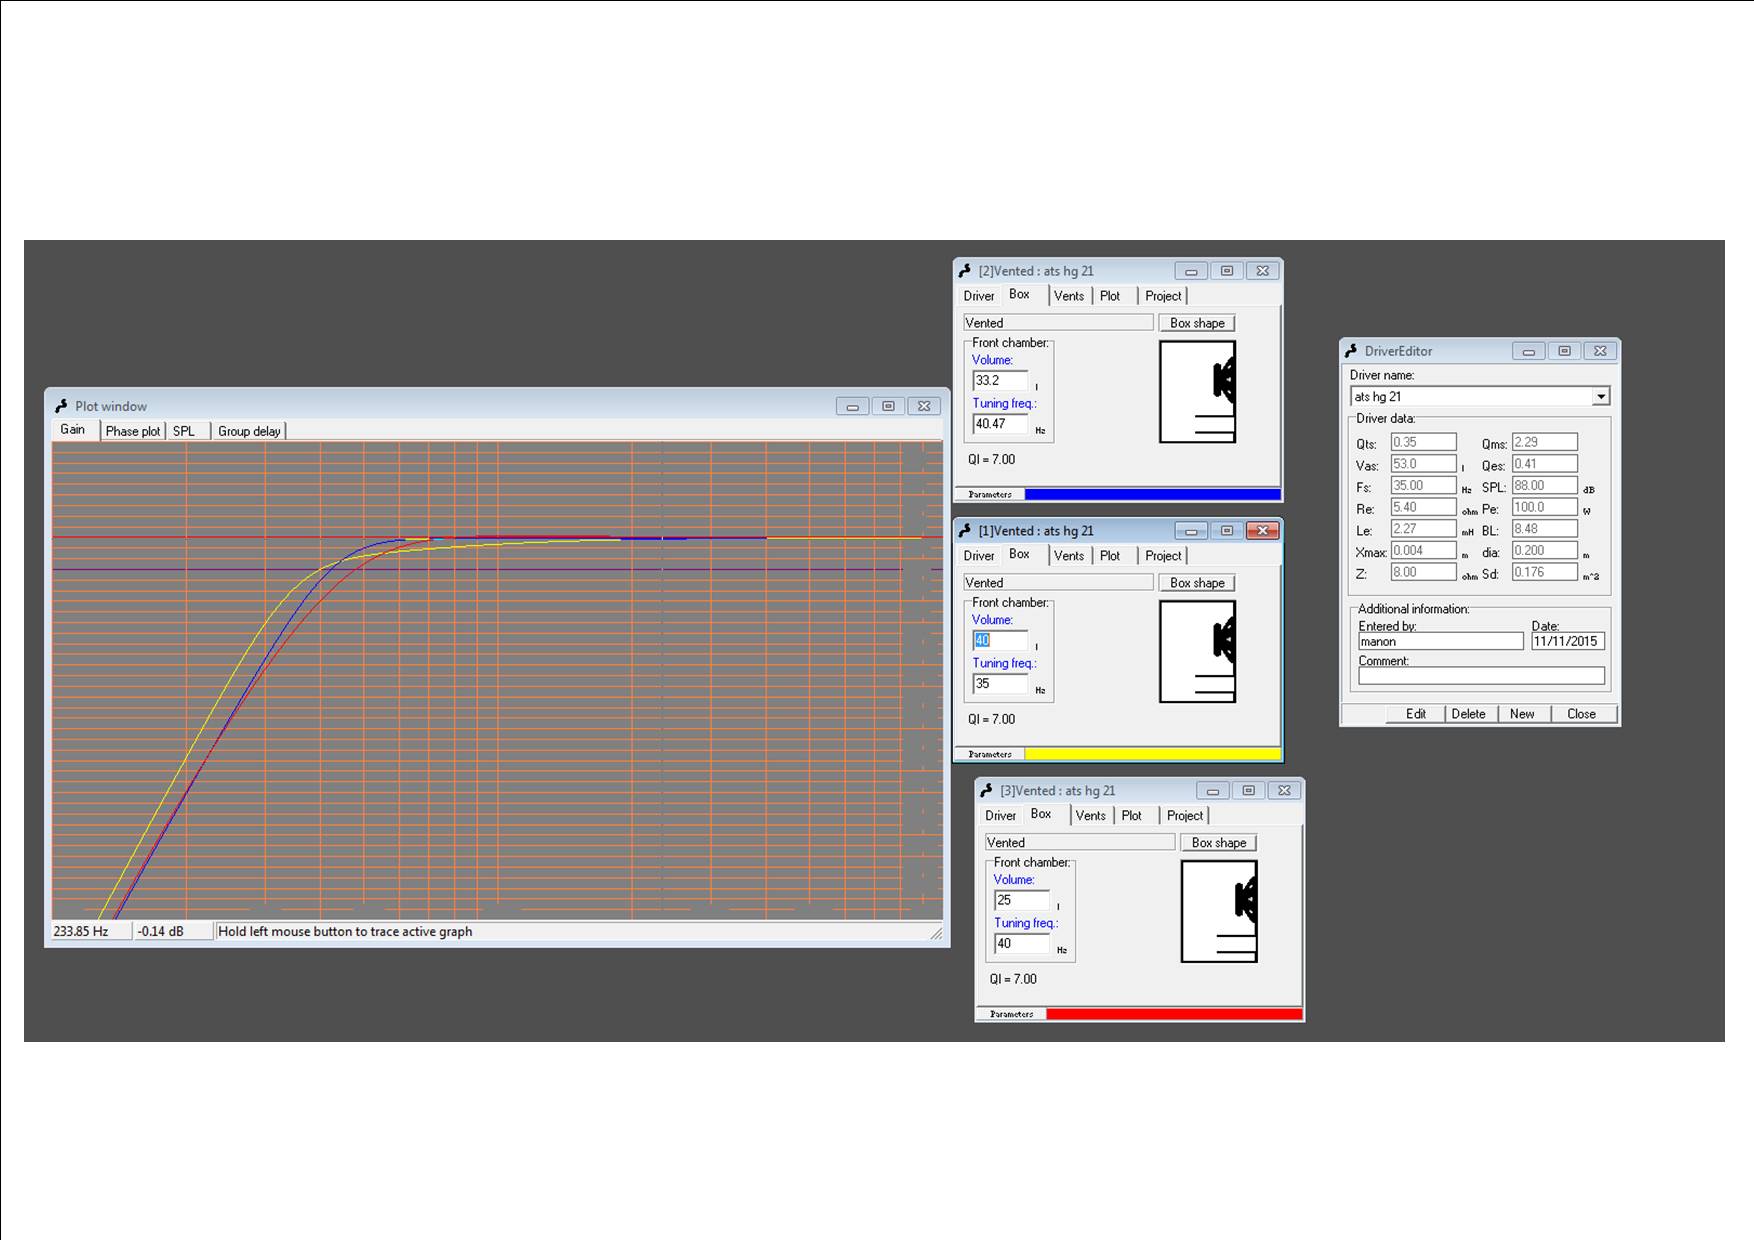Click the Delete button in DriverEditor

(x=1468, y=714)
